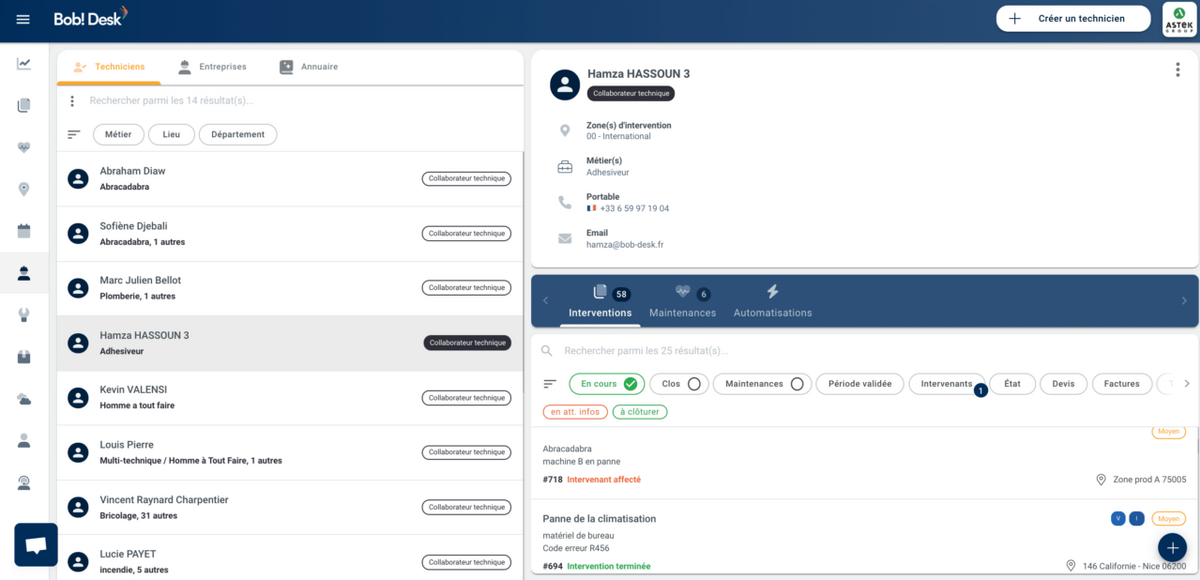Open the inventory box icon in sidebar
The image size is (1200, 580).
(x=24, y=357)
